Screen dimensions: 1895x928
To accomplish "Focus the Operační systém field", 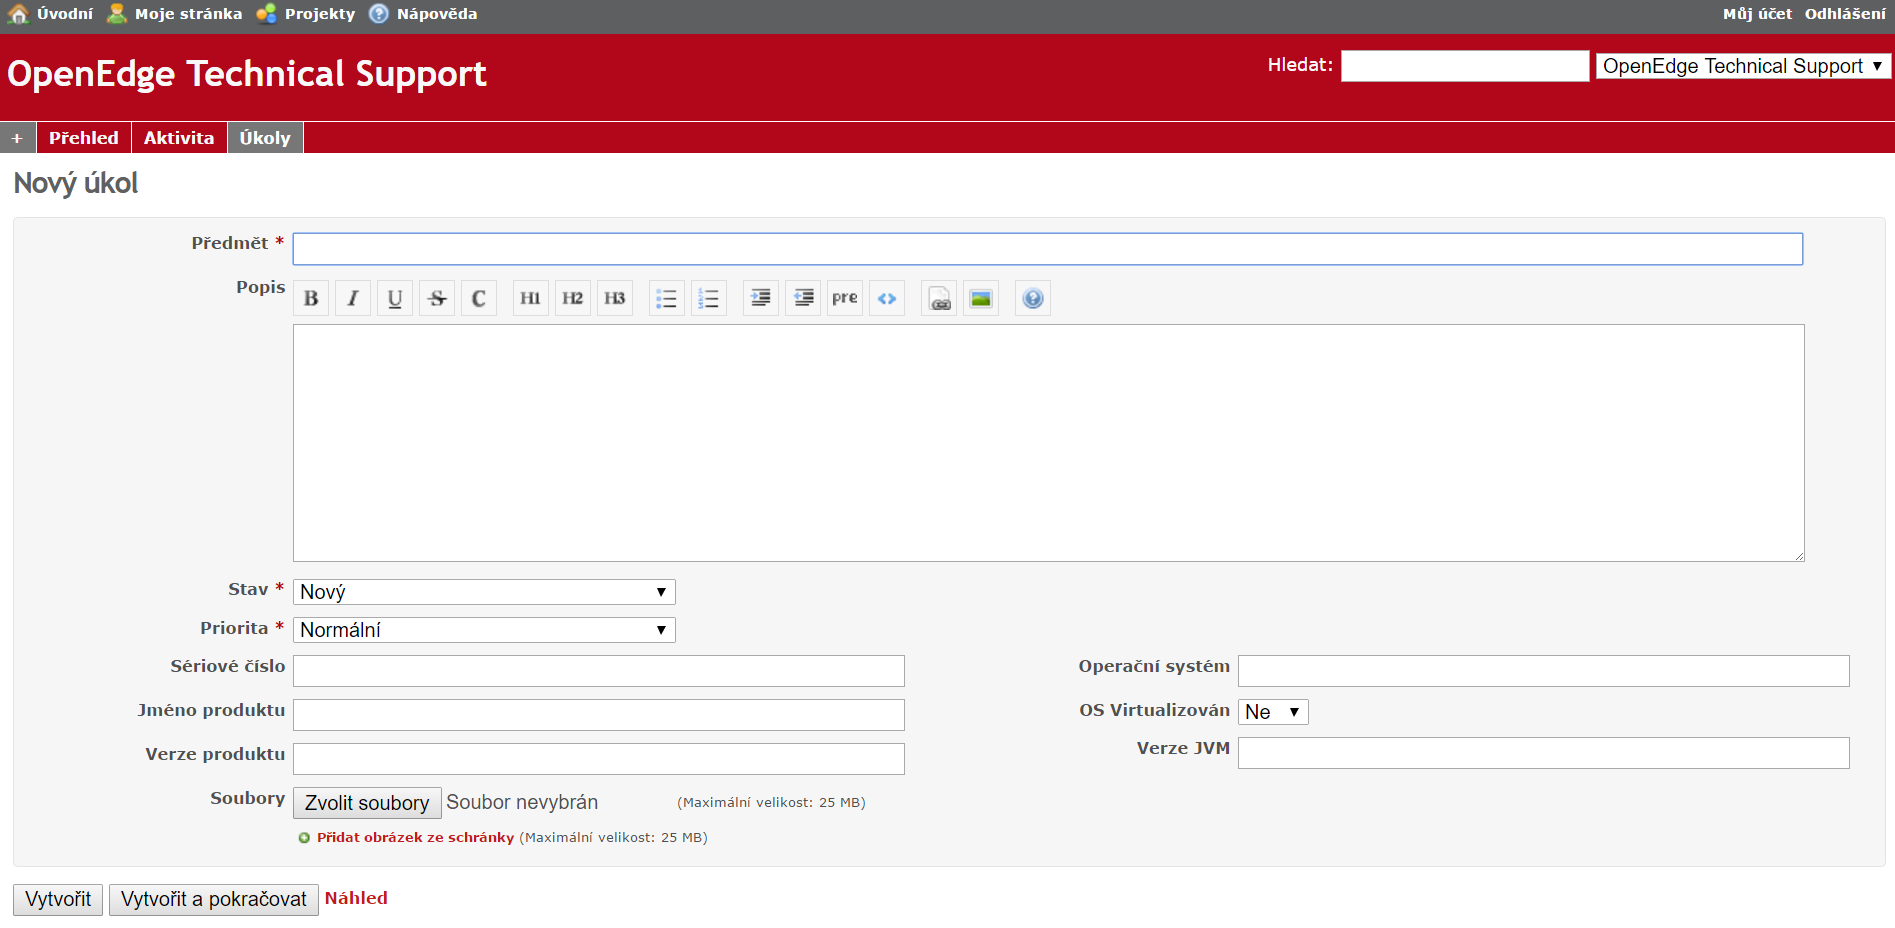I will (1544, 671).
